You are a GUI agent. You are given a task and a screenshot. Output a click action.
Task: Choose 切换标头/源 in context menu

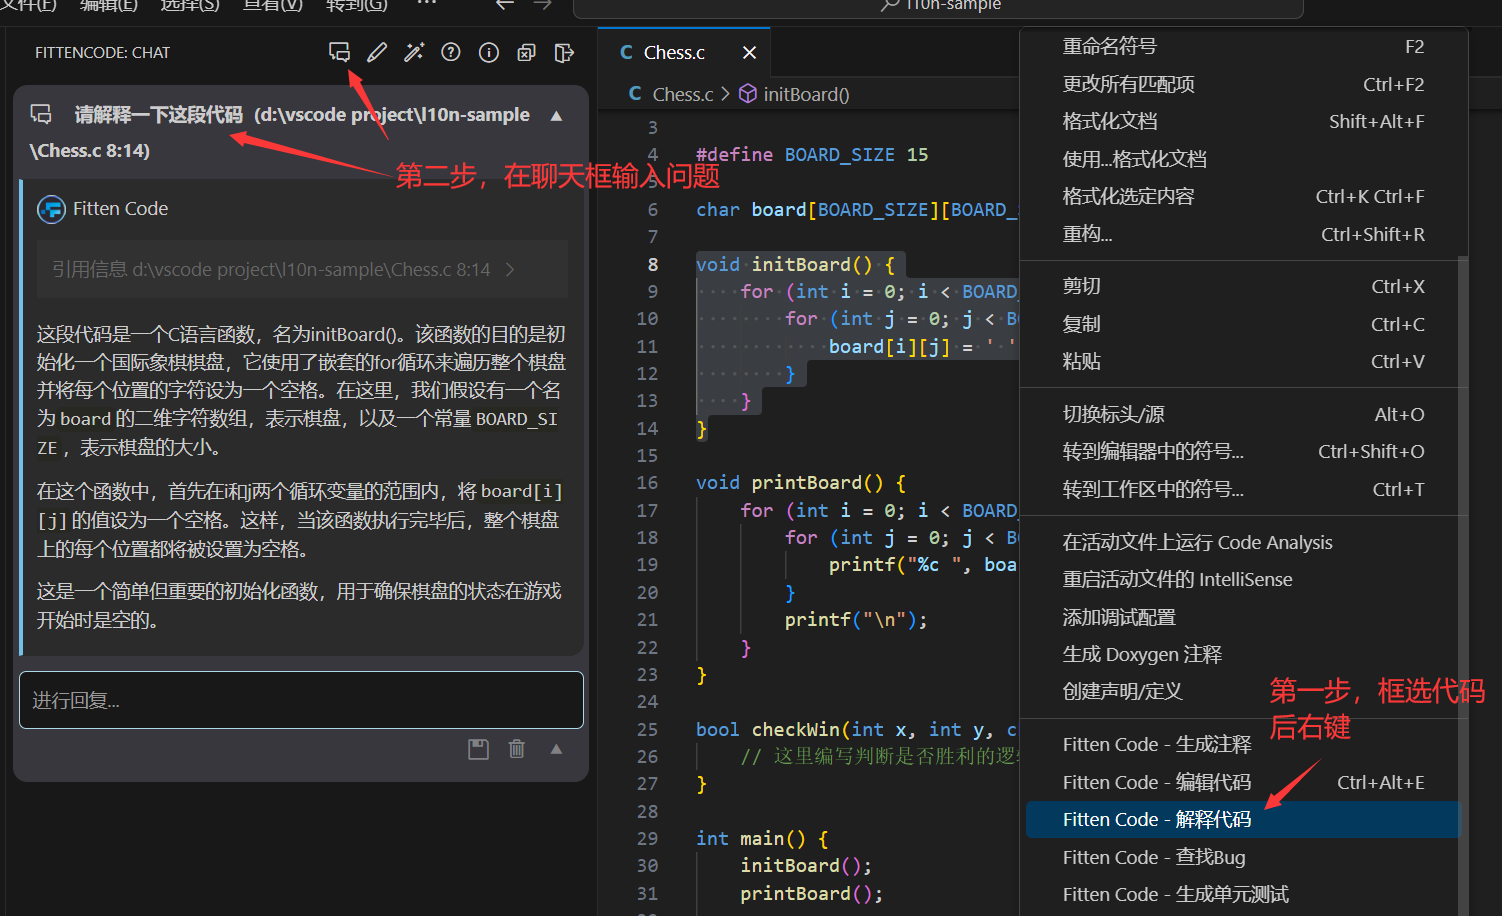point(1243,414)
